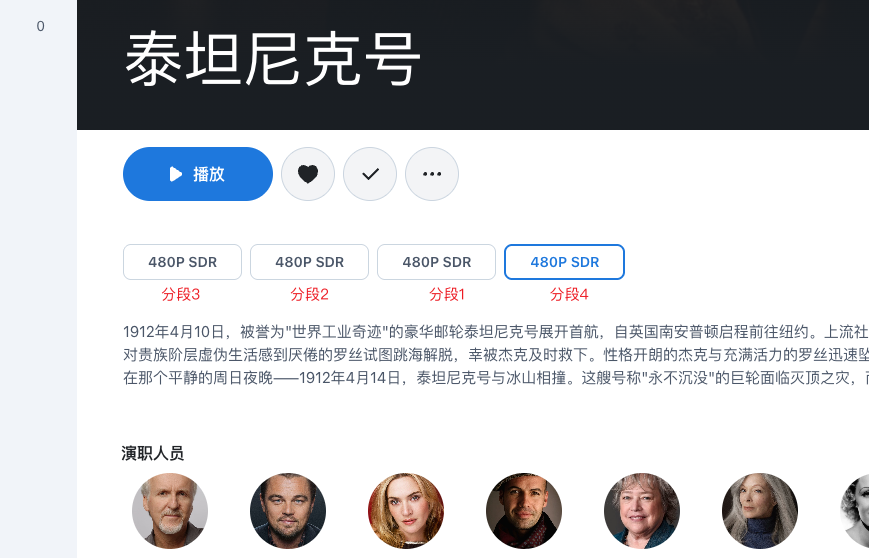
Task: Click the 泰坦尼克号 movie title
Action: (272, 59)
